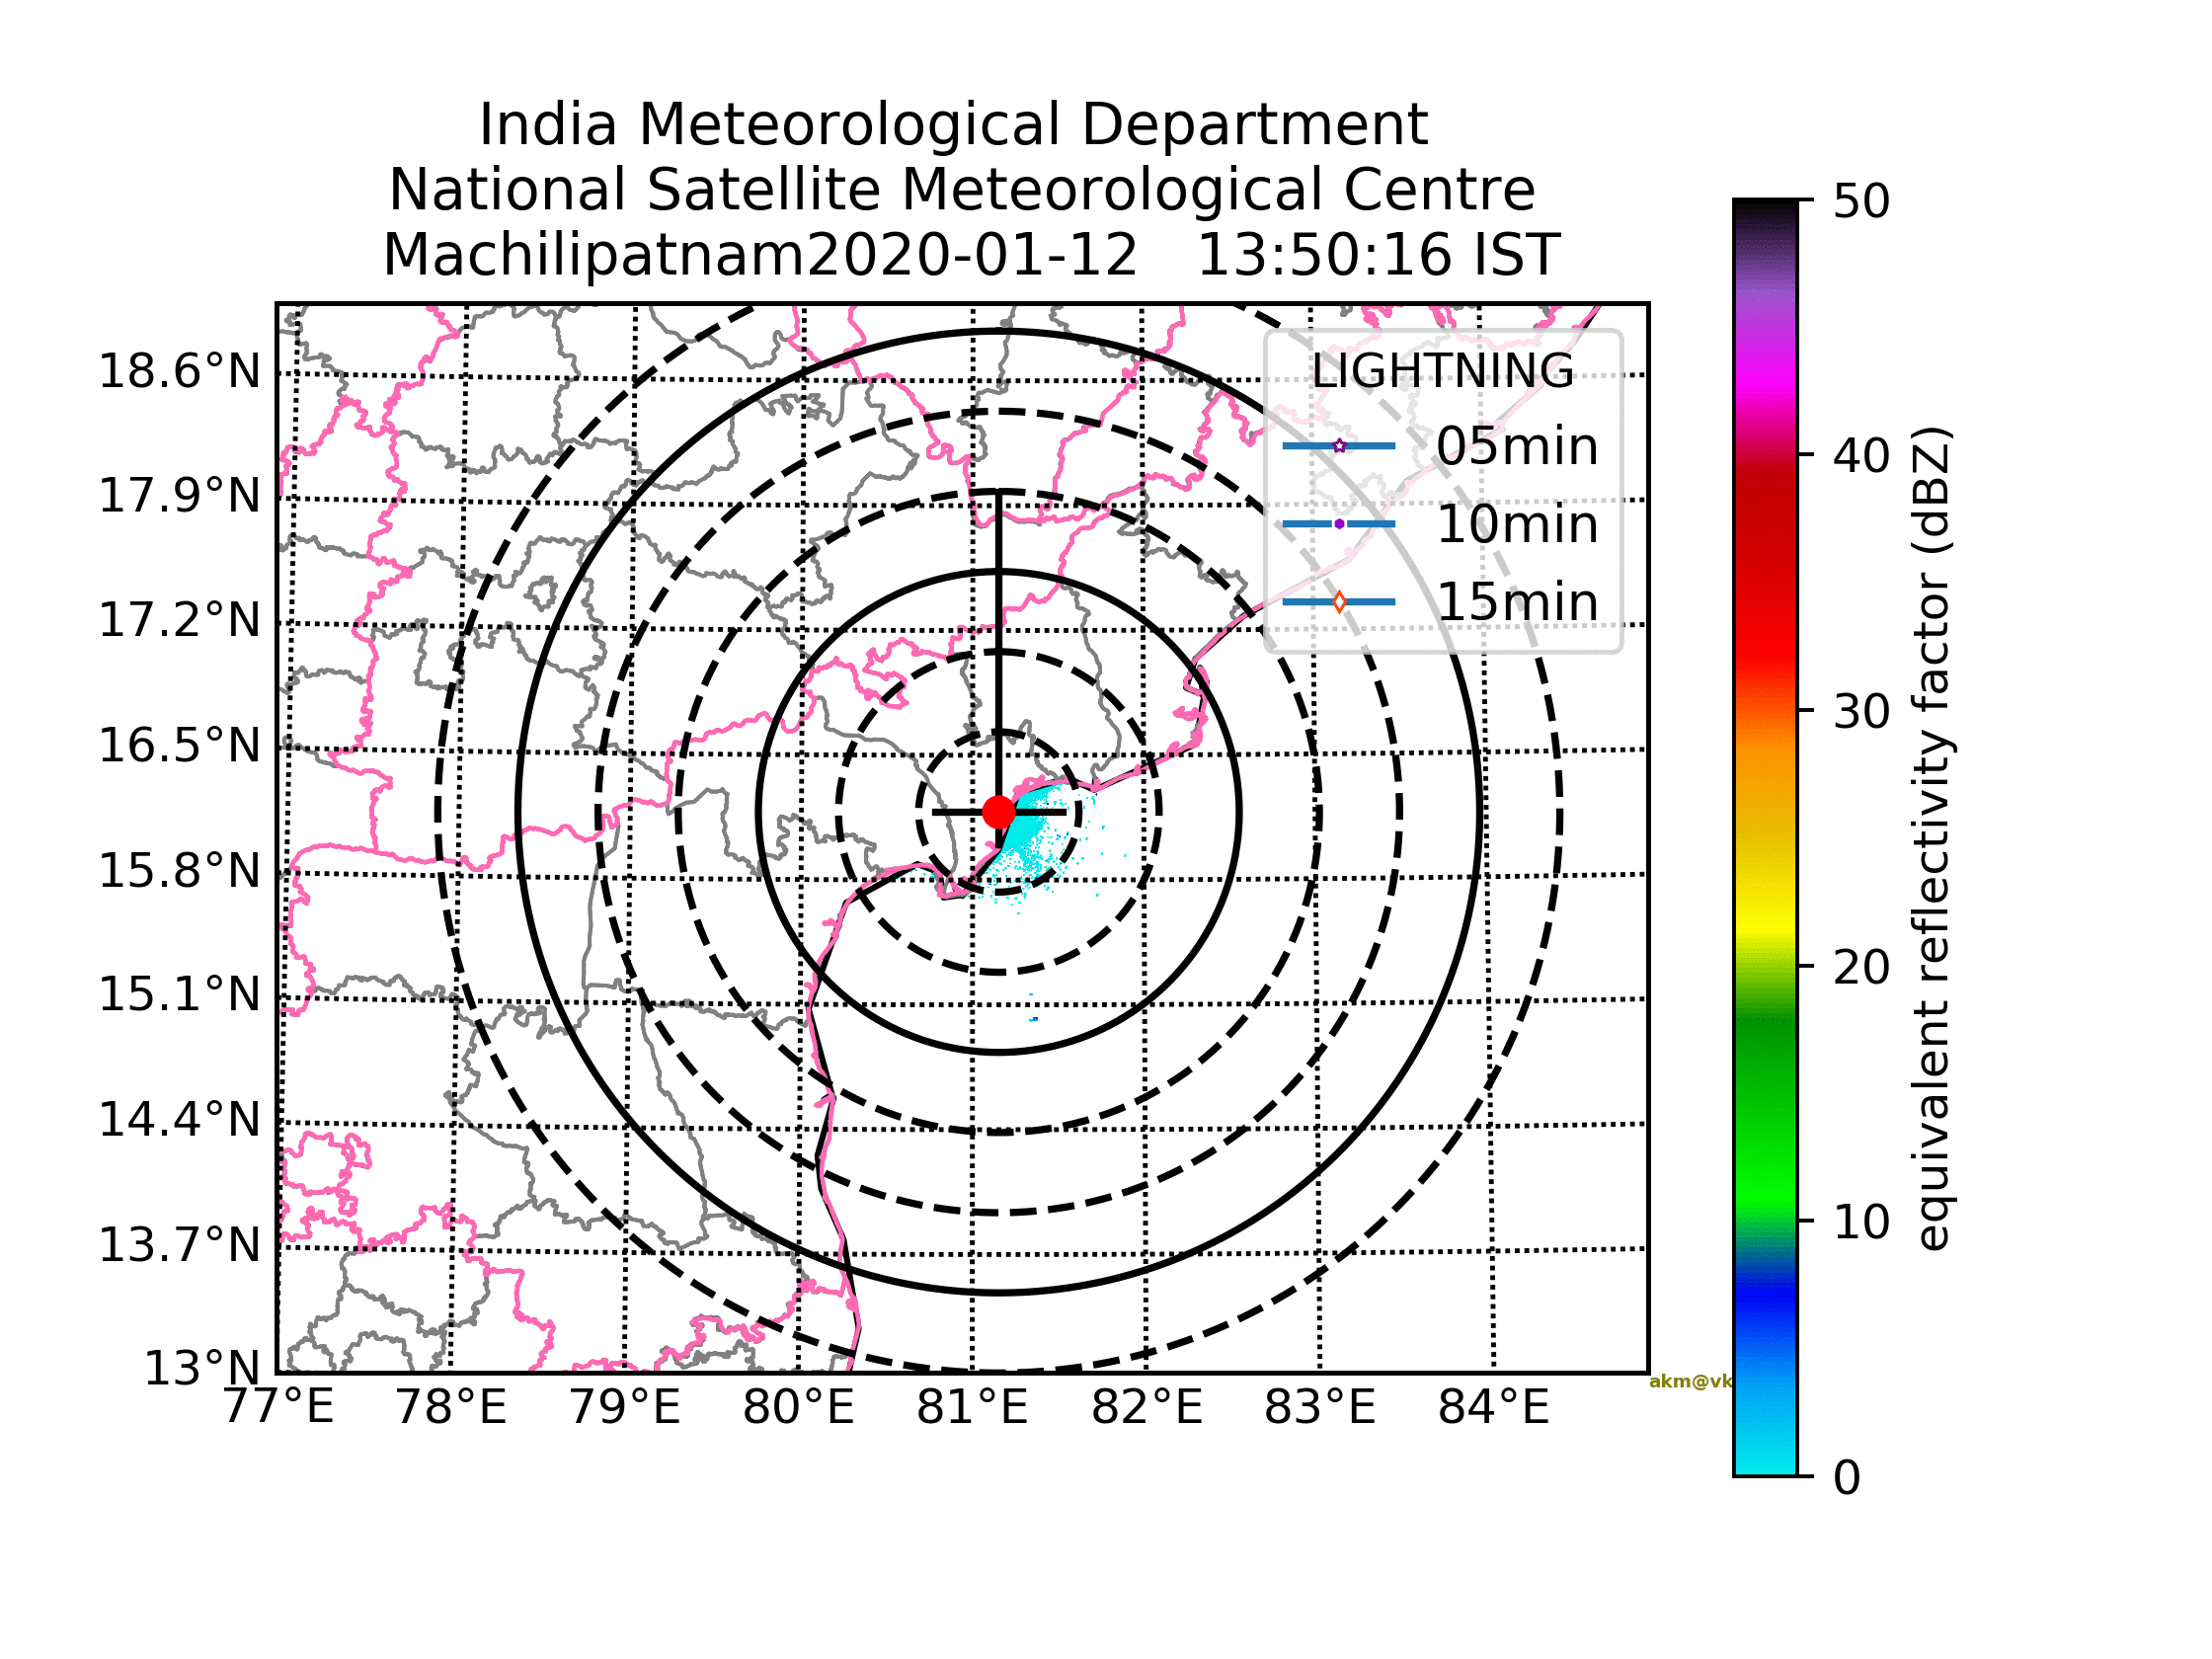The width and height of the screenshot is (2212, 1659).
Task: Click the red radar station dot
Action: [x=999, y=812]
